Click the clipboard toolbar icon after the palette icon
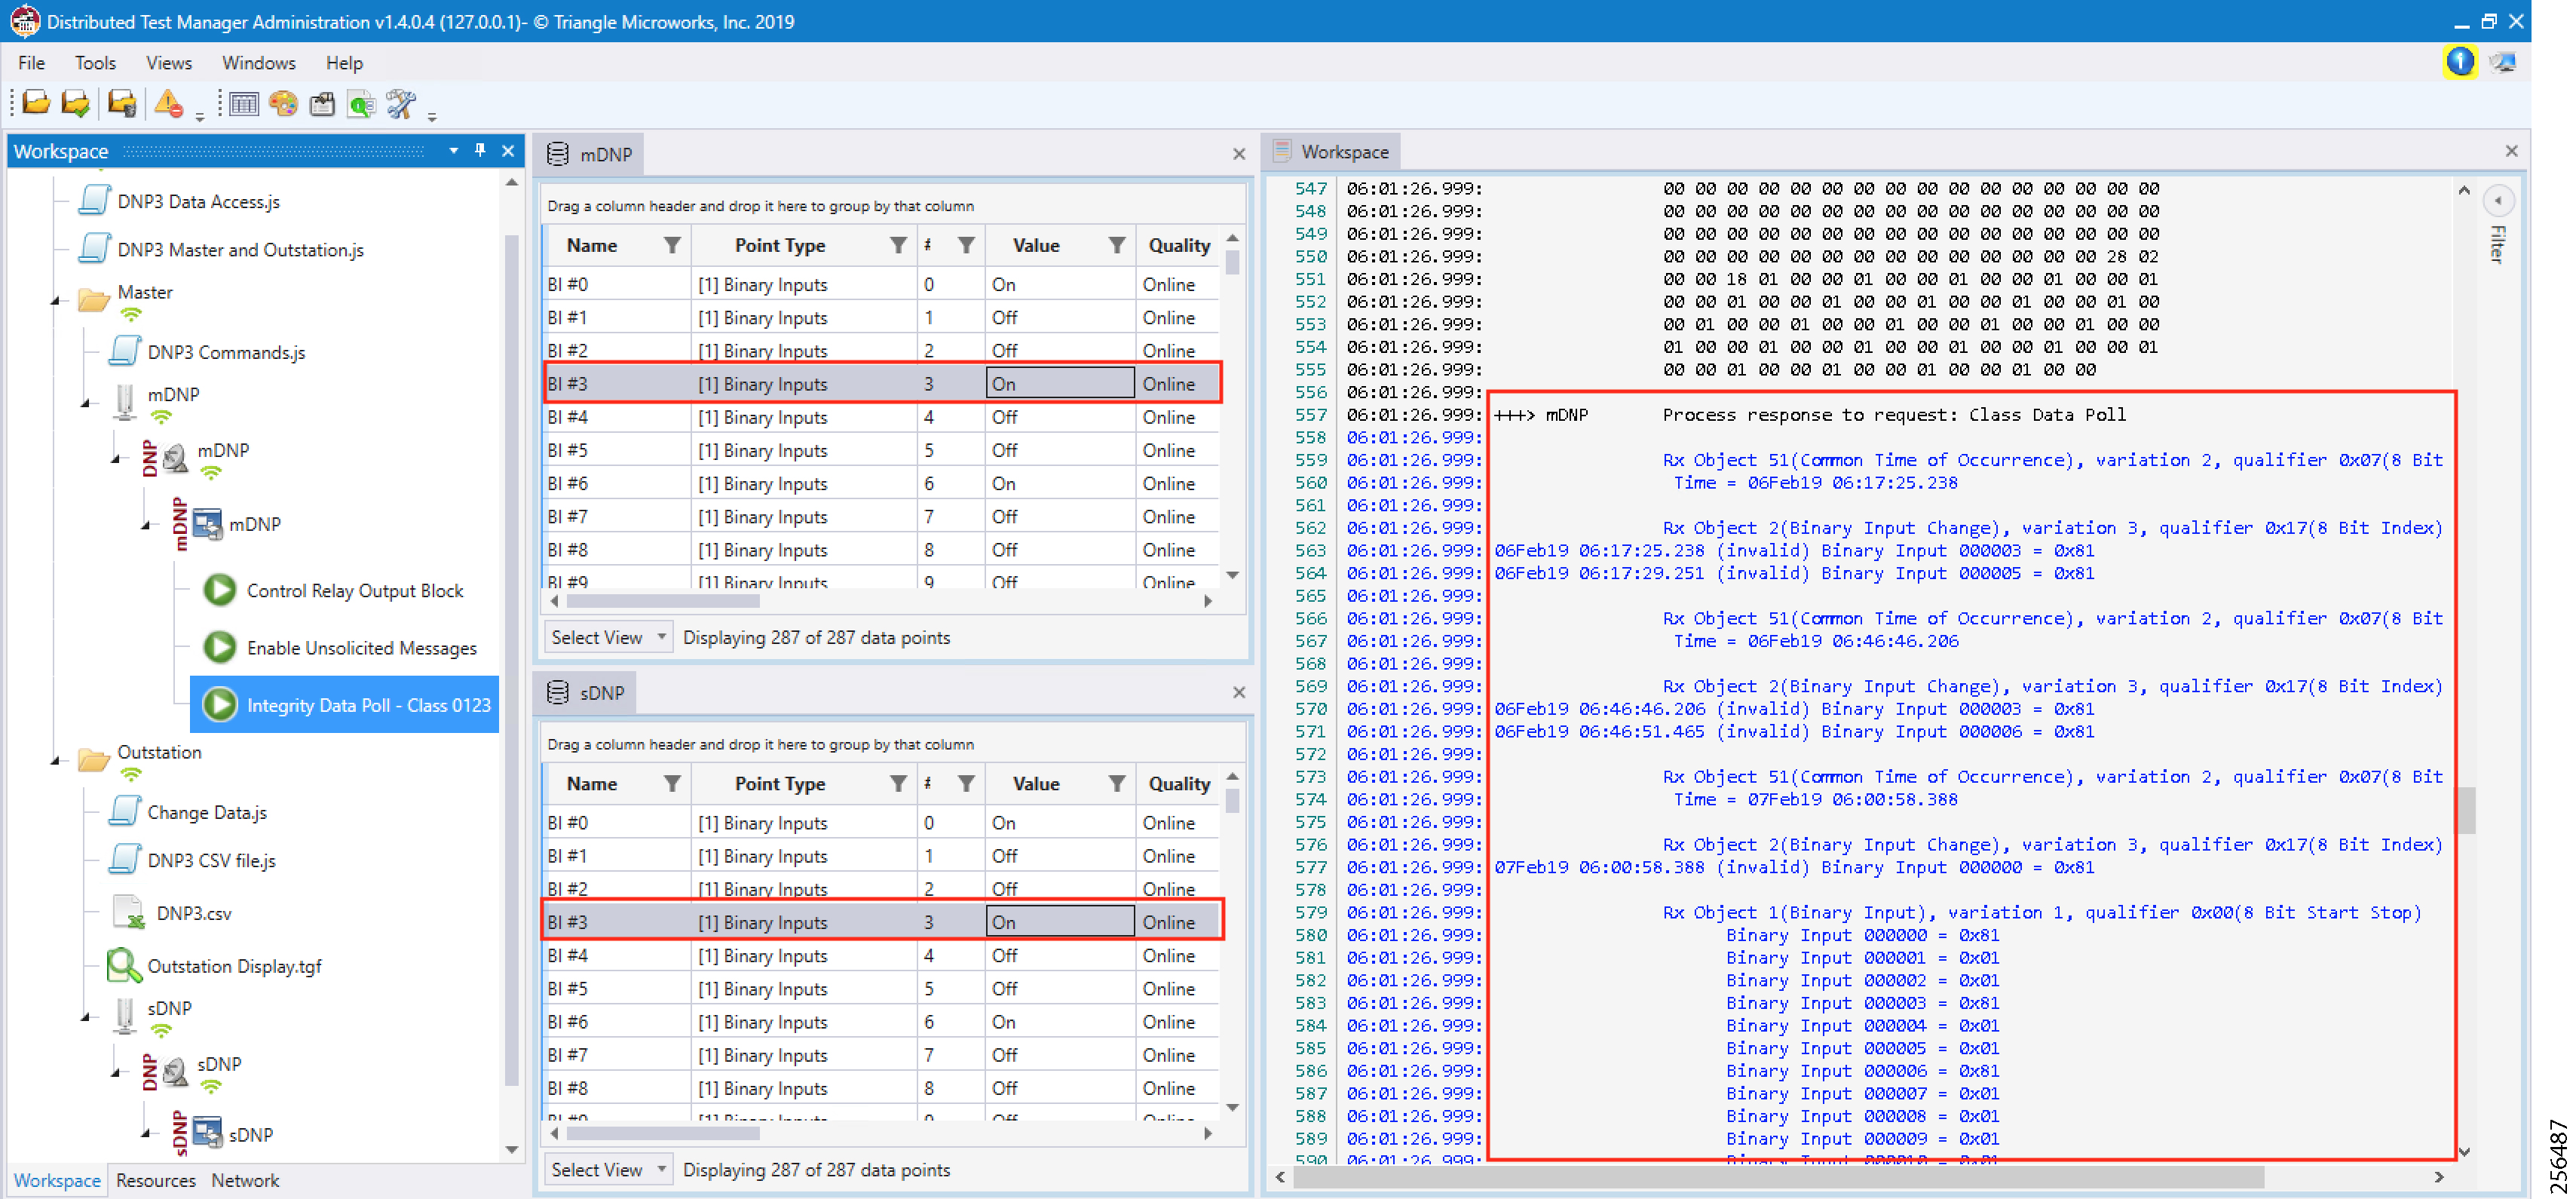2576x1199 pixels. pyautogui.click(x=322, y=103)
